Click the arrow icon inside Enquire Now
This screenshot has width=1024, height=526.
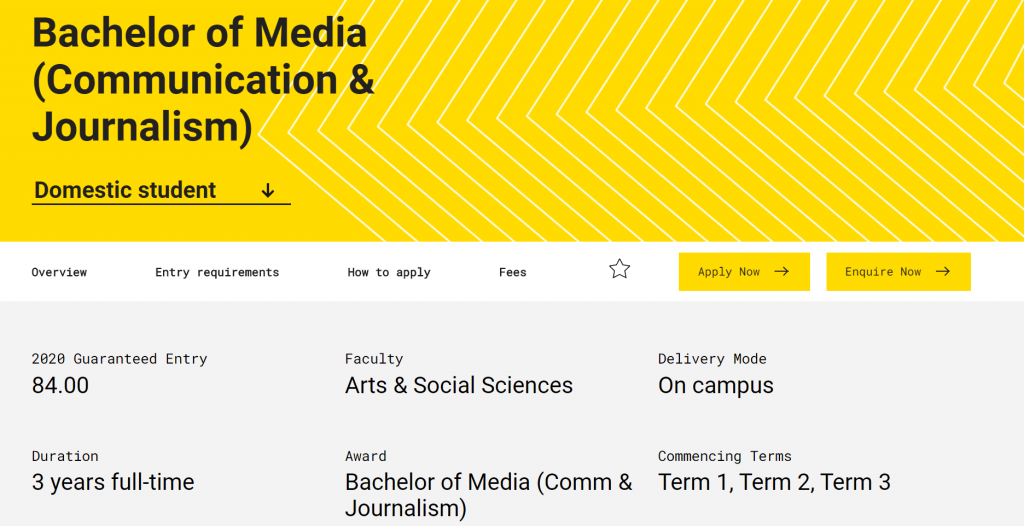click(942, 272)
